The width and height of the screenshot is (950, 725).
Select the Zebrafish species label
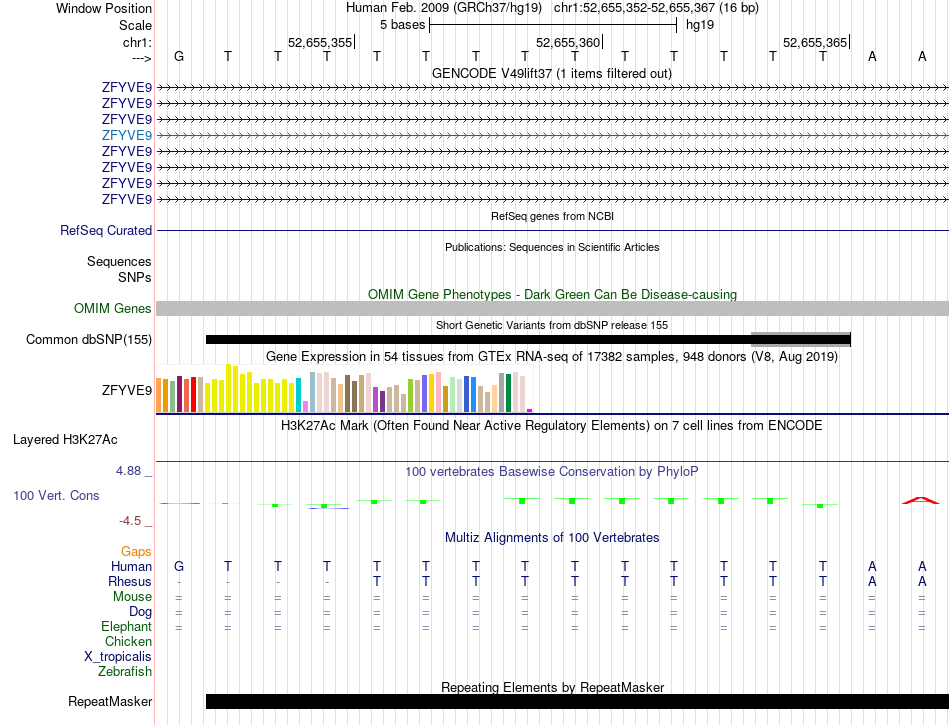[125, 672]
